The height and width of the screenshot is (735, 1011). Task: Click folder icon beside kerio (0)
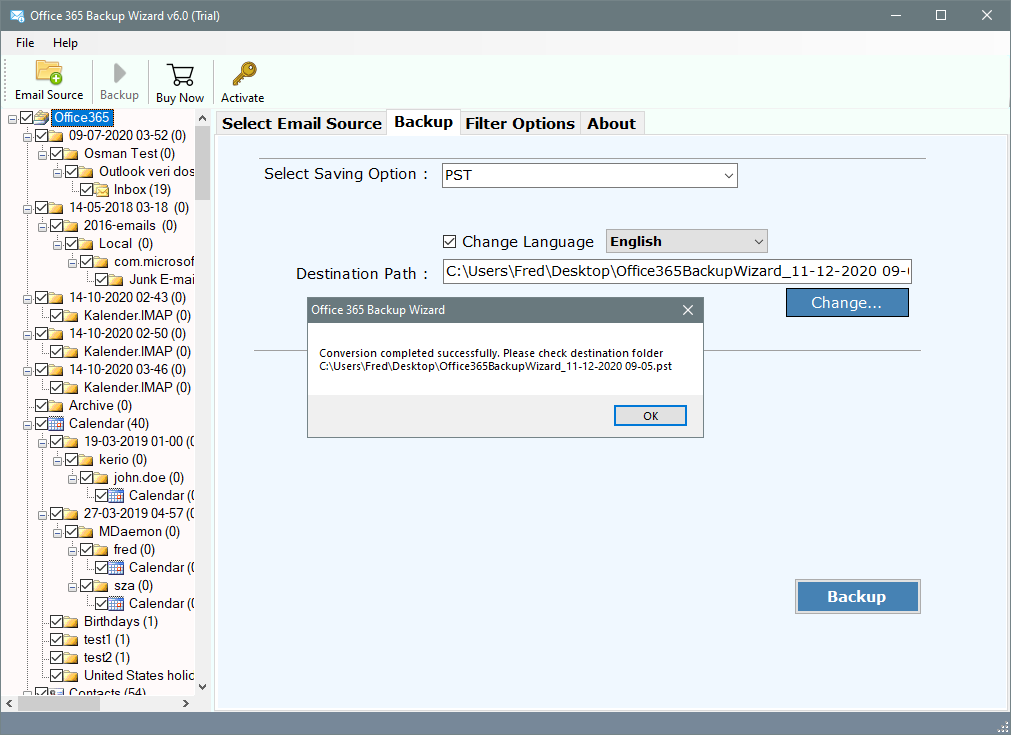86,460
